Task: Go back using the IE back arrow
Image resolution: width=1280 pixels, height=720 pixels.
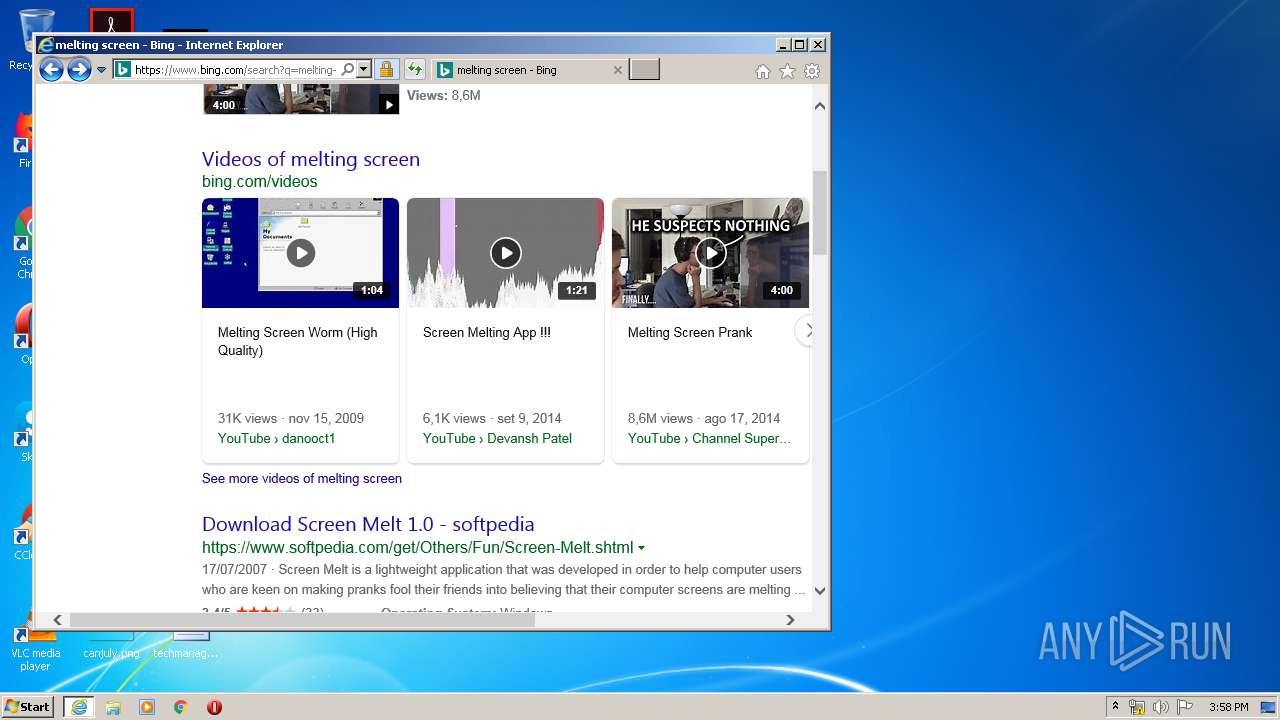Action: [x=51, y=70]
